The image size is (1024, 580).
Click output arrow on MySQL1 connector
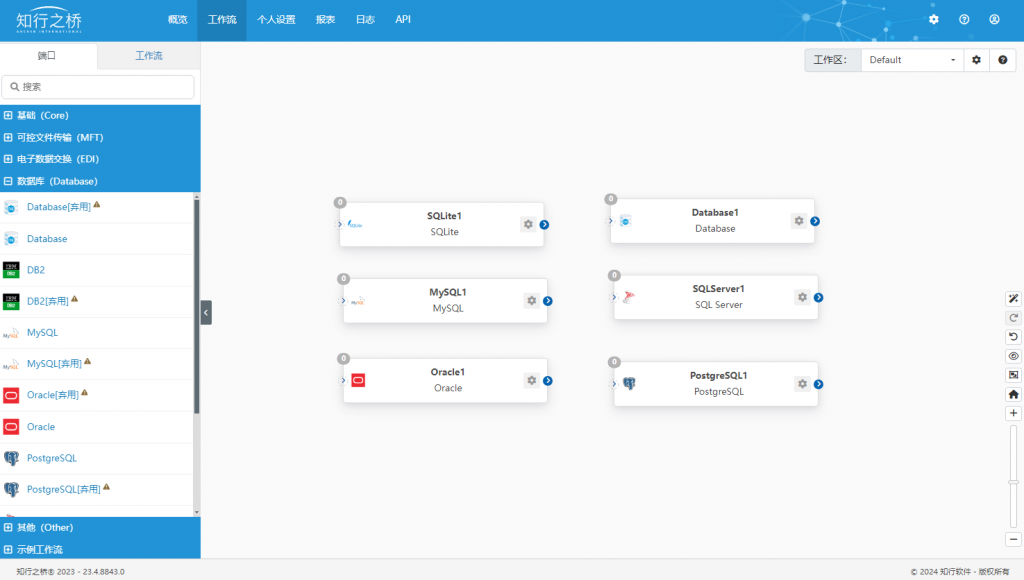(x=548, y=301)
